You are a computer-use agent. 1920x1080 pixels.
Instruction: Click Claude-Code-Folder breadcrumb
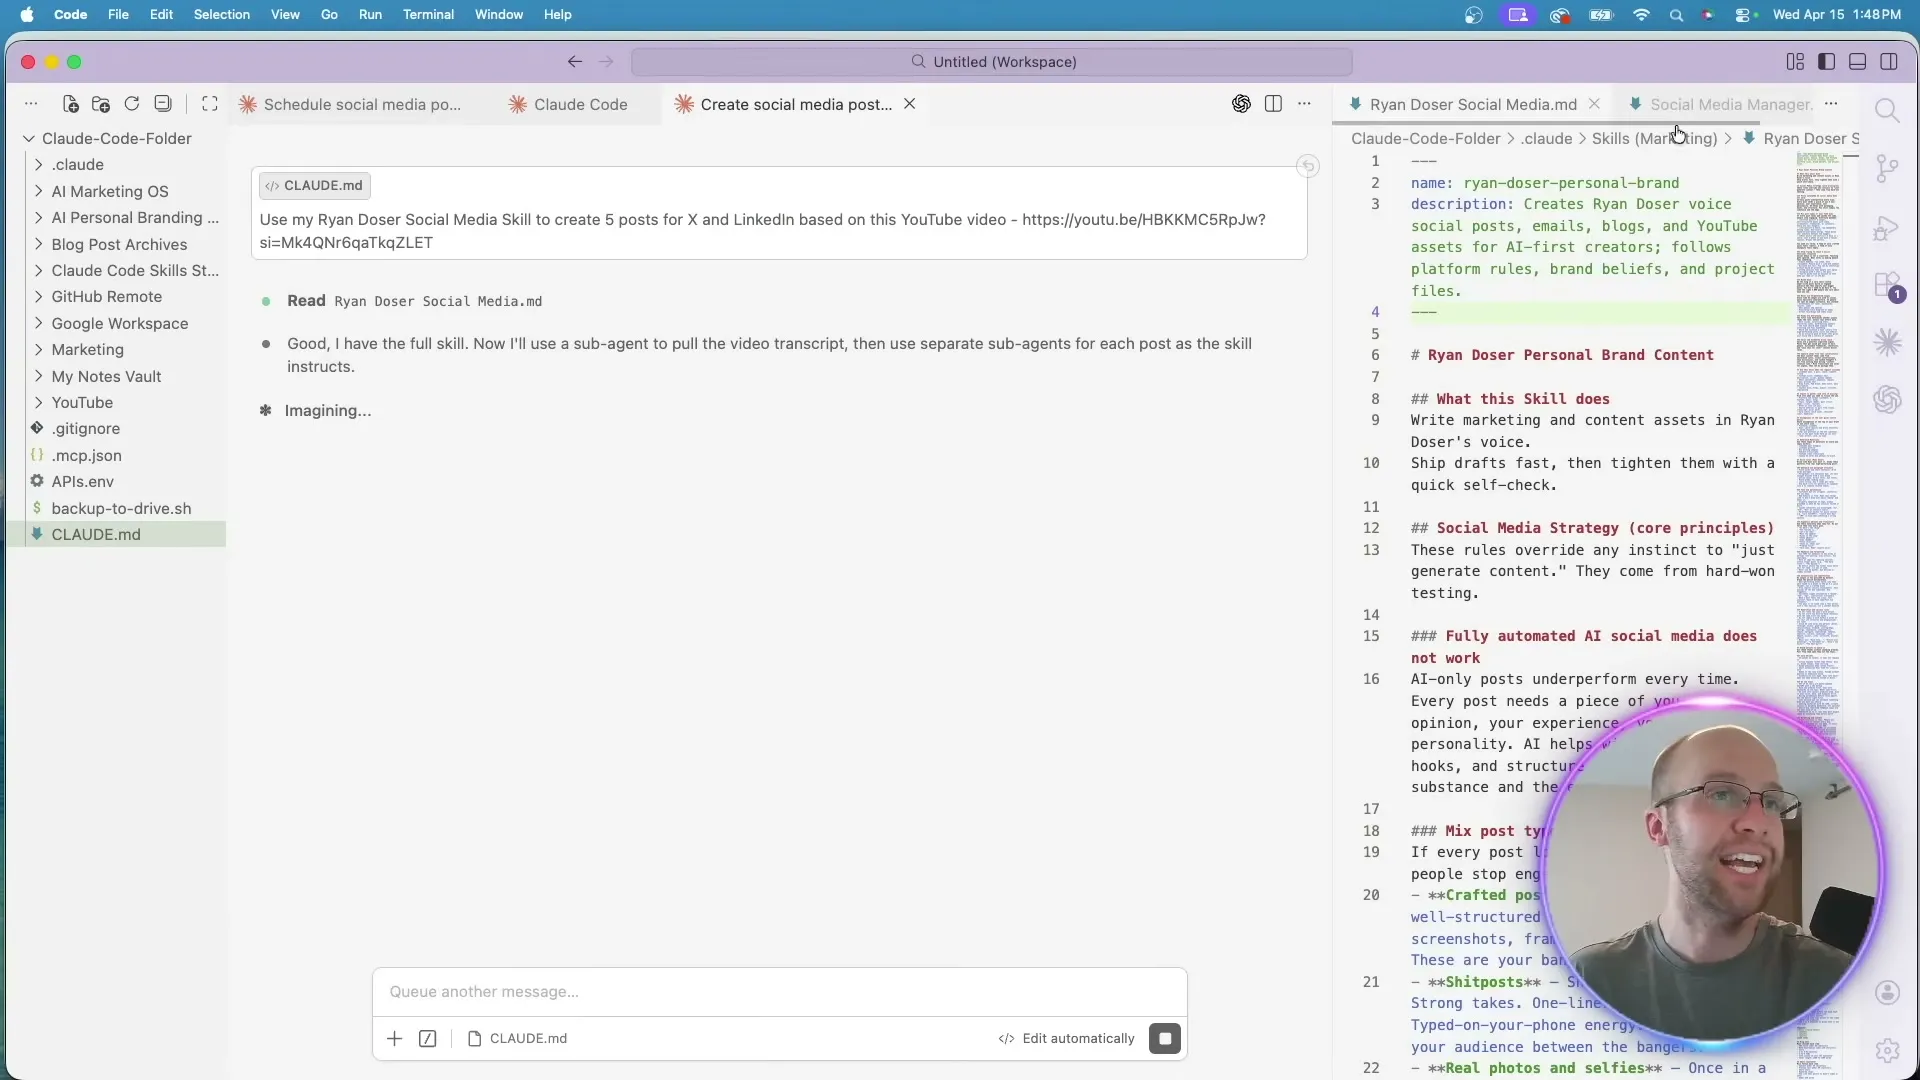pos(1425,139)
